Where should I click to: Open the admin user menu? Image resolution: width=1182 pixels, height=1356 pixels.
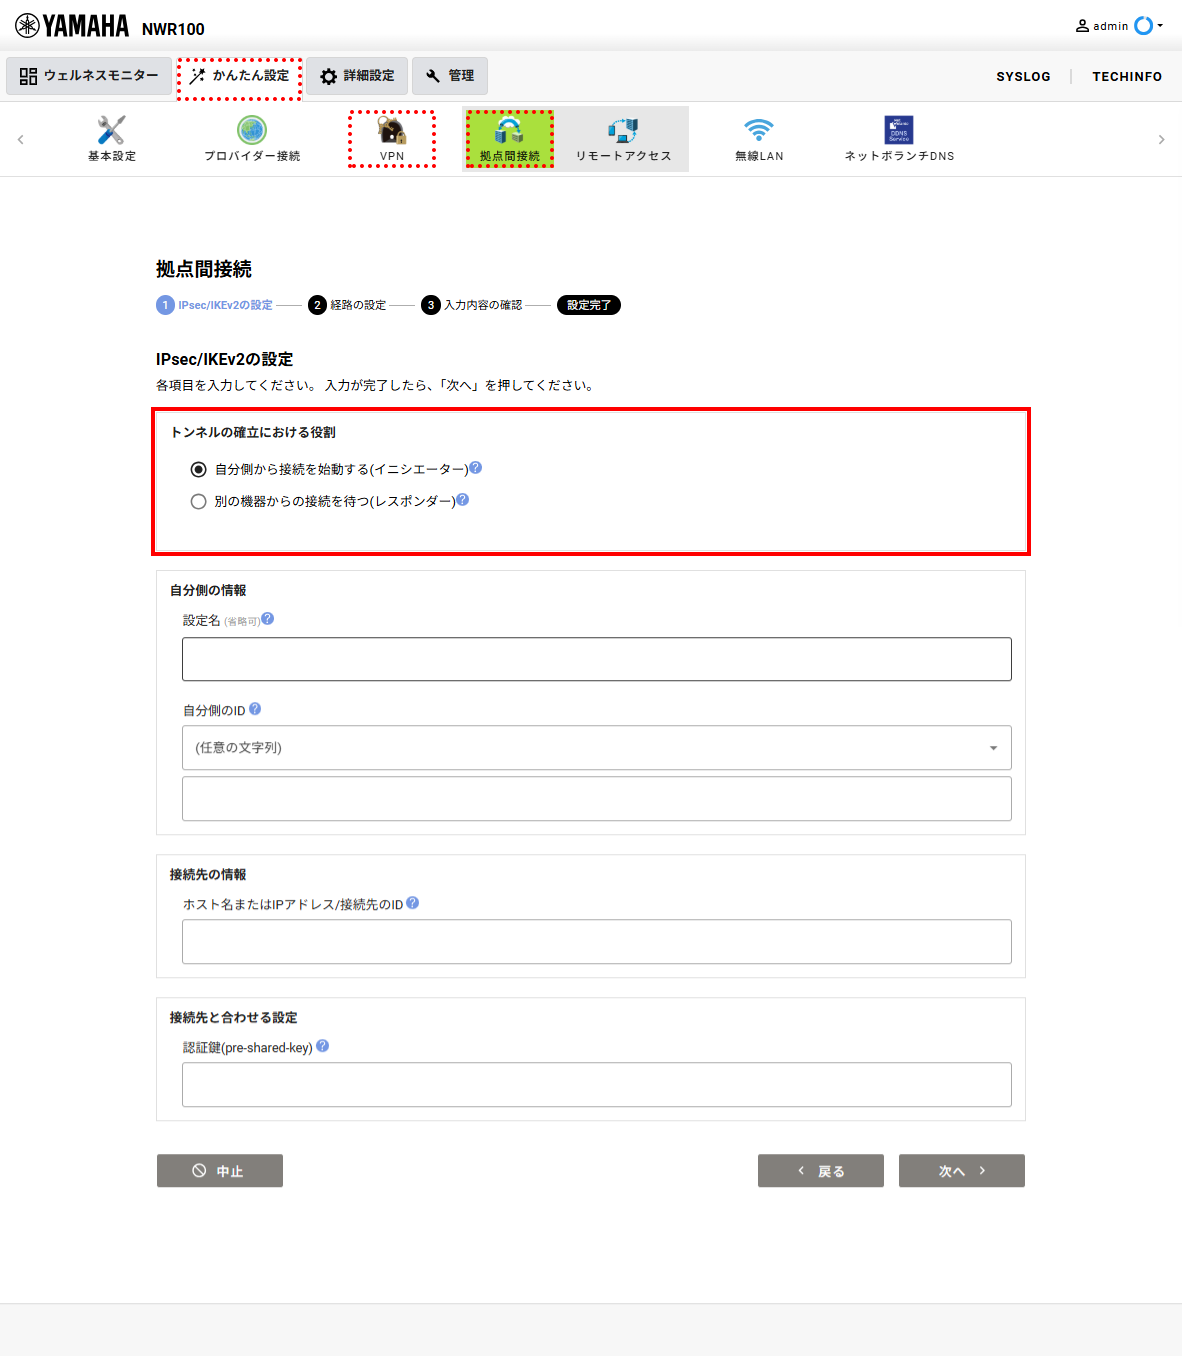1119,26
